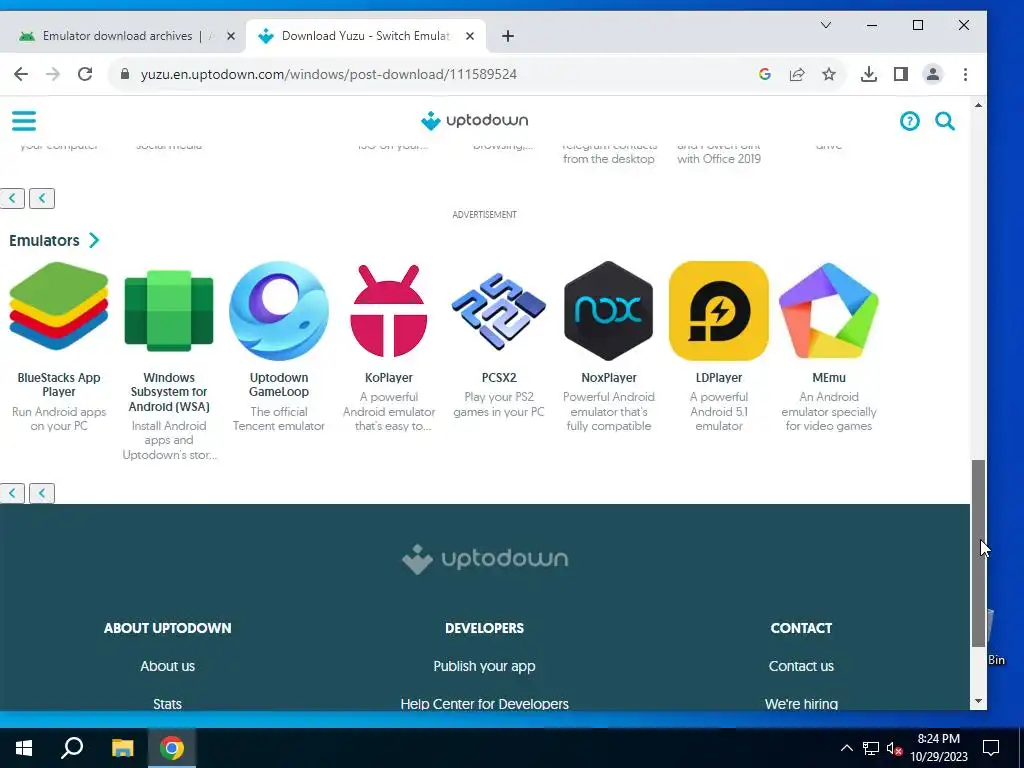
Task: Show hidden system tray icons
Action: (846, 748)
